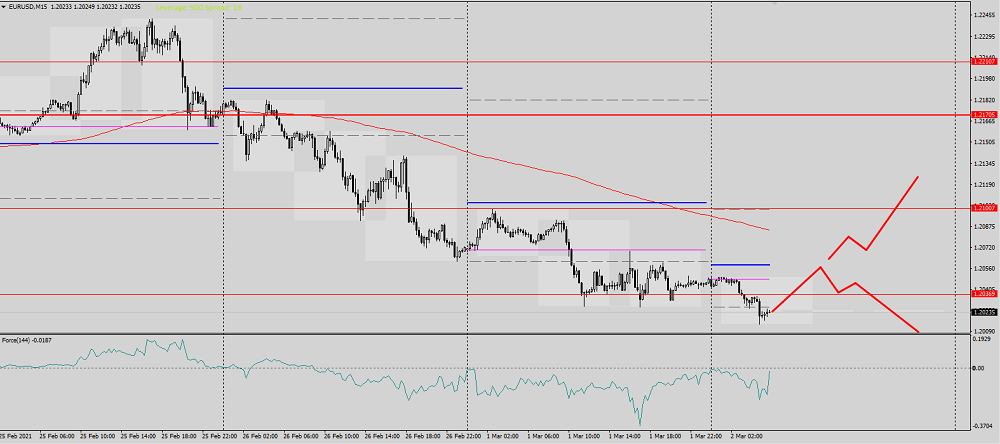
Task: Click the 2 Mar 02:00 time label
Action: (x=748, y=437)
